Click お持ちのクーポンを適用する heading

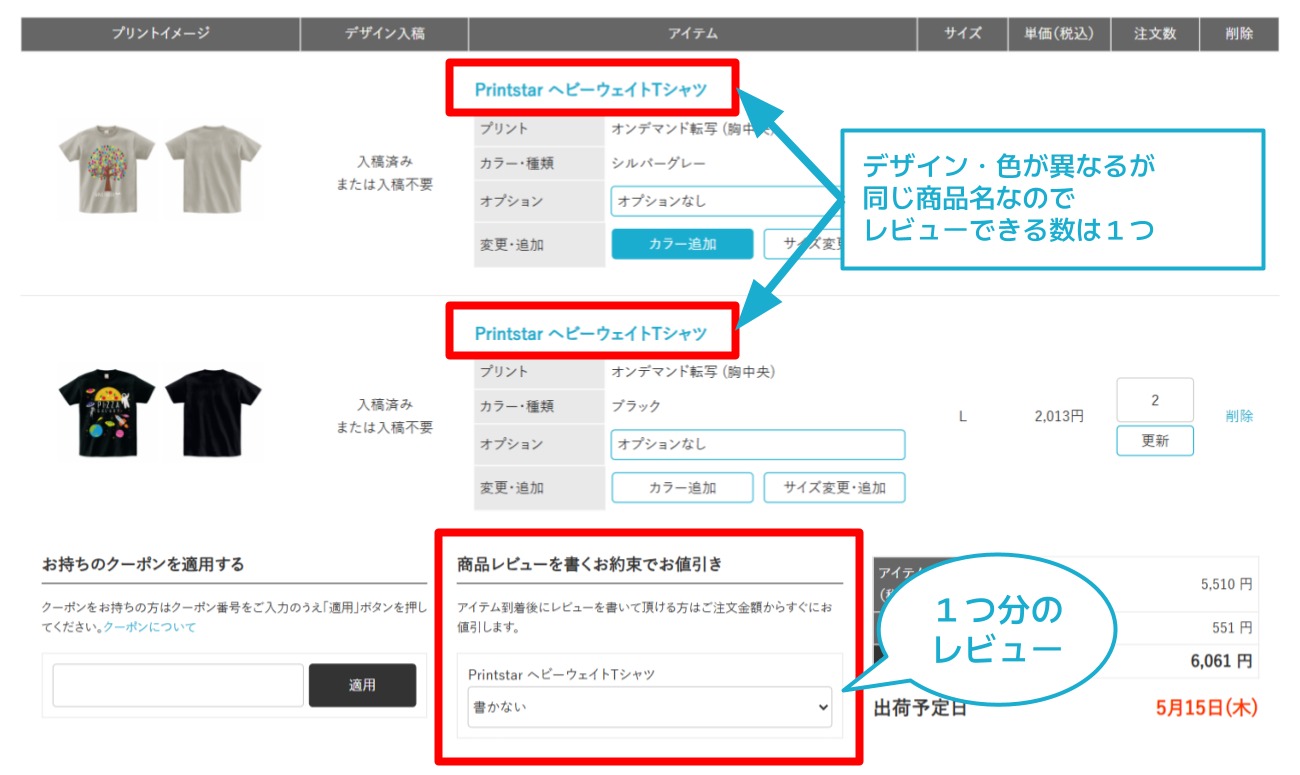pos(143,565)
